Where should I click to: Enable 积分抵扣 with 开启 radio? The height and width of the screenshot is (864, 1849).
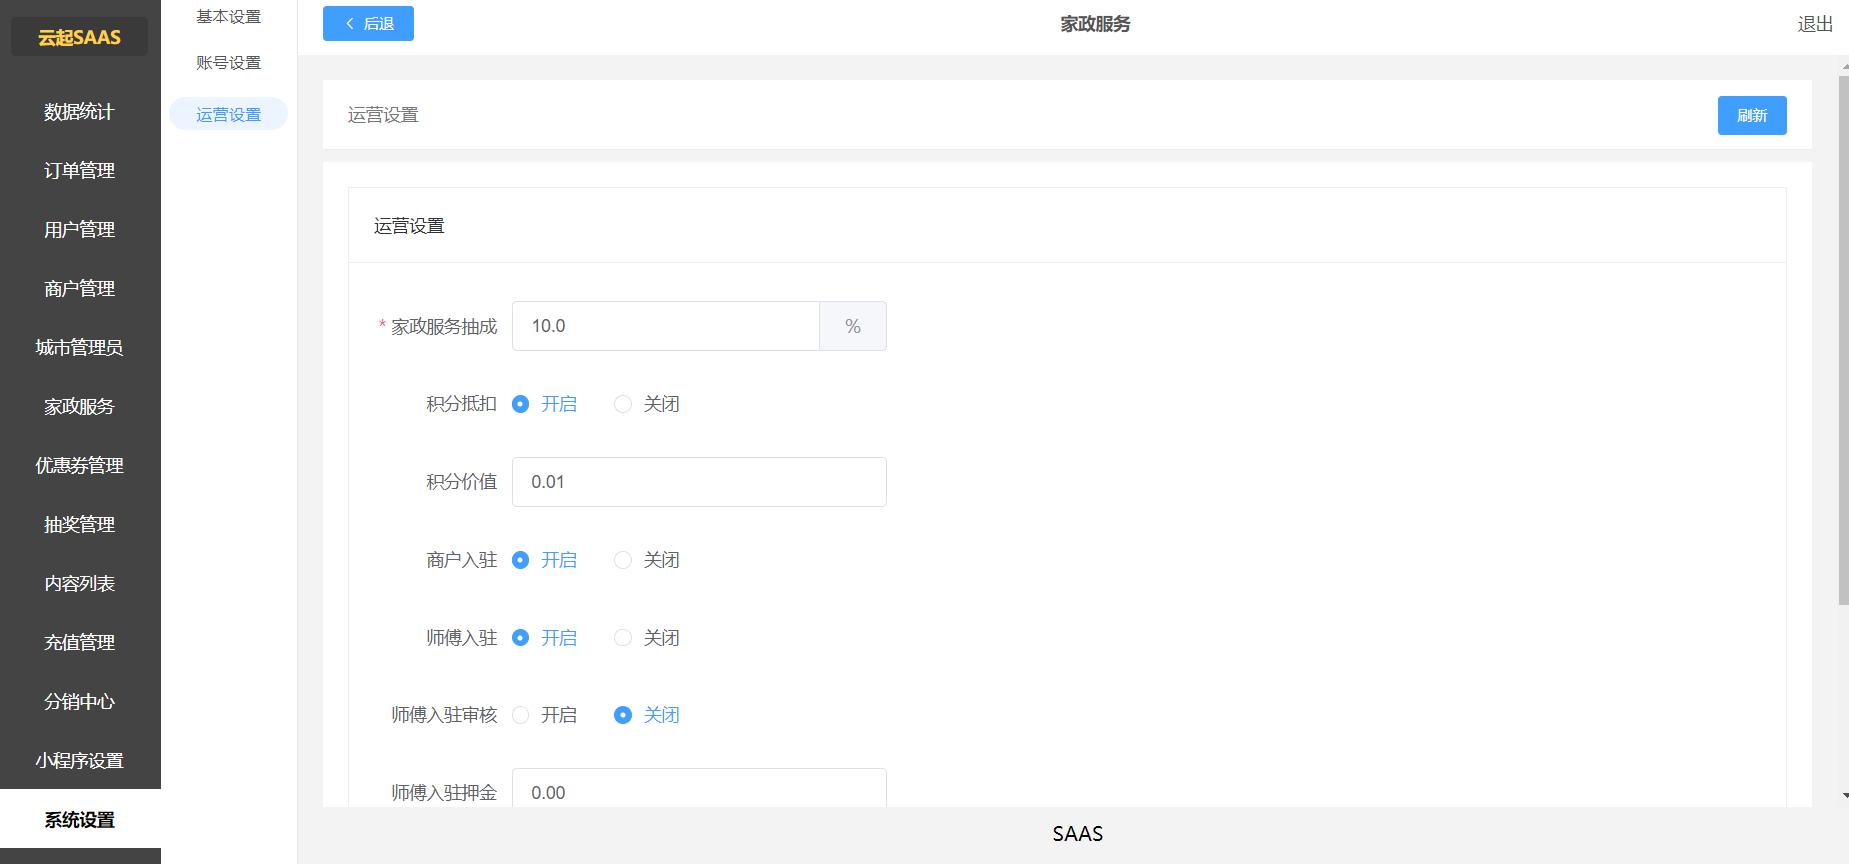[545, 404]
